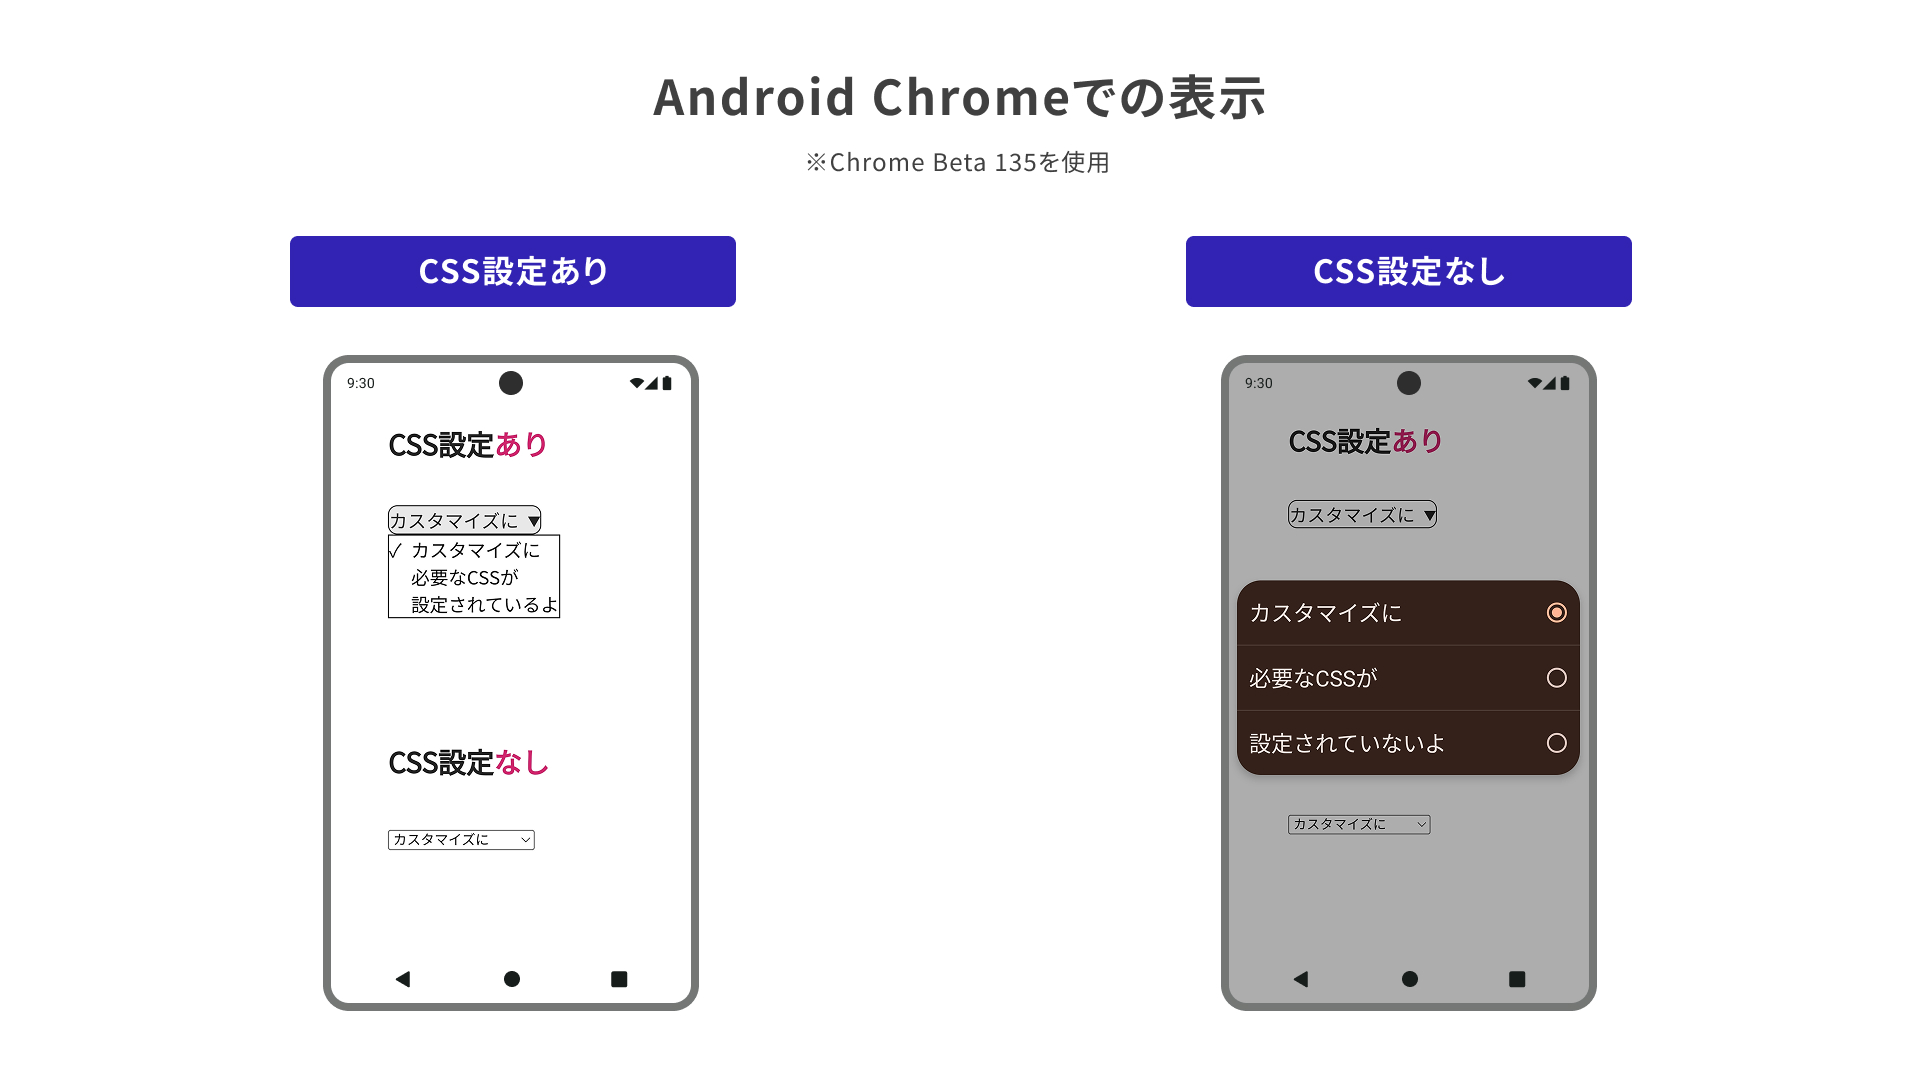Click the CSS設定あり button

(x=512, y=272)
